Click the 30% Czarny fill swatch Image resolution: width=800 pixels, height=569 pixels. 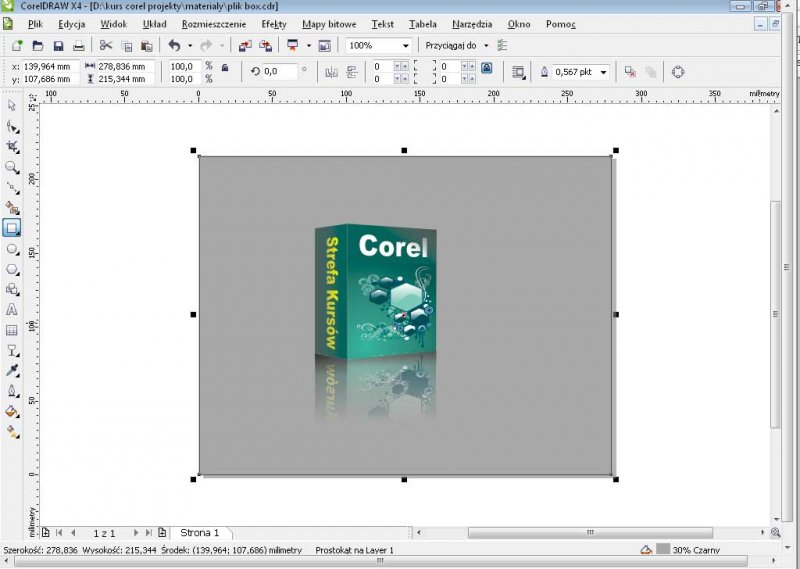coord(663,550)
